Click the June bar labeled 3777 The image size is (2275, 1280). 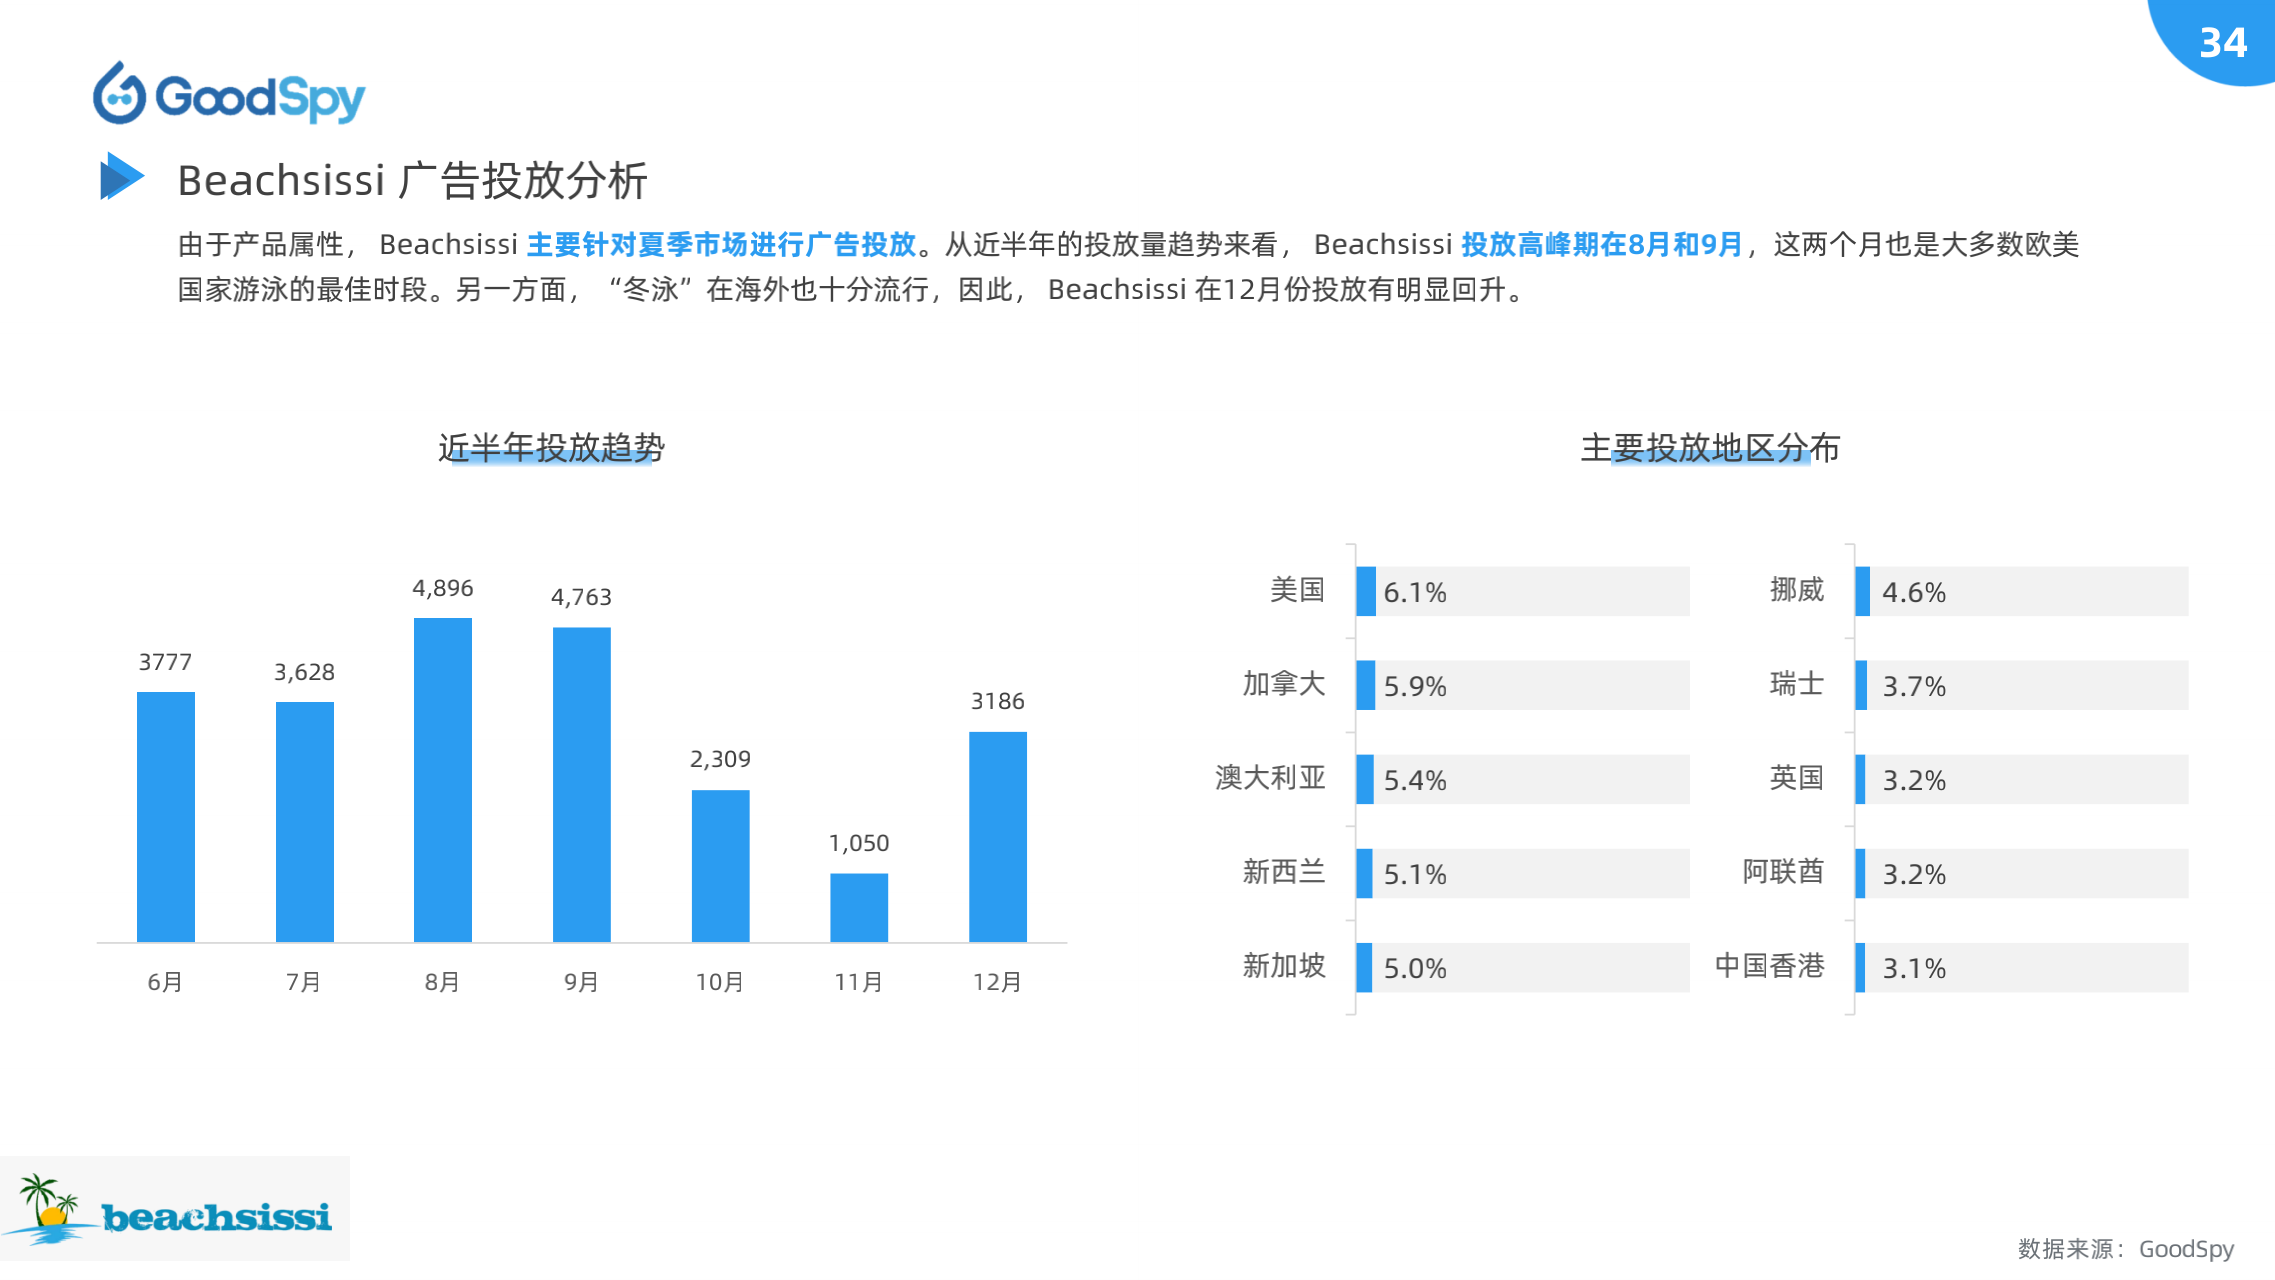pos(165,816)
